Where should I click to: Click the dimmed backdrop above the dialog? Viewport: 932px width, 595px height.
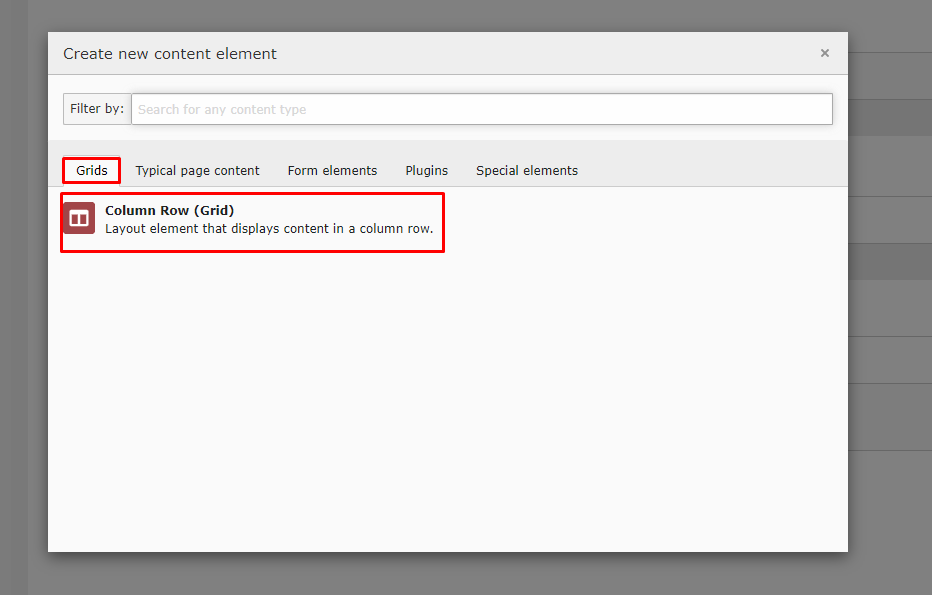[x=450, y=14]
